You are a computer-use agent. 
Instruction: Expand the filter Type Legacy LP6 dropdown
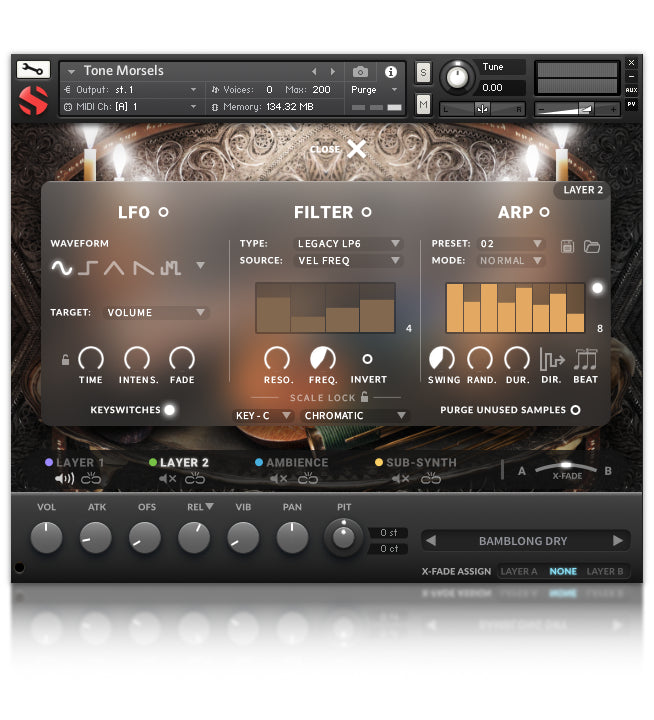[x=348, y=243]
